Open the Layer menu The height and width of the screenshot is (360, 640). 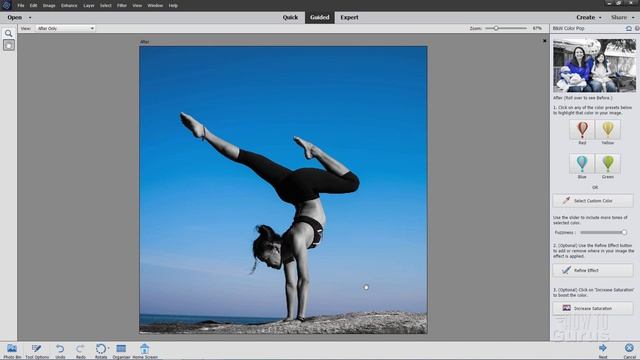click(x=89, y=6)
